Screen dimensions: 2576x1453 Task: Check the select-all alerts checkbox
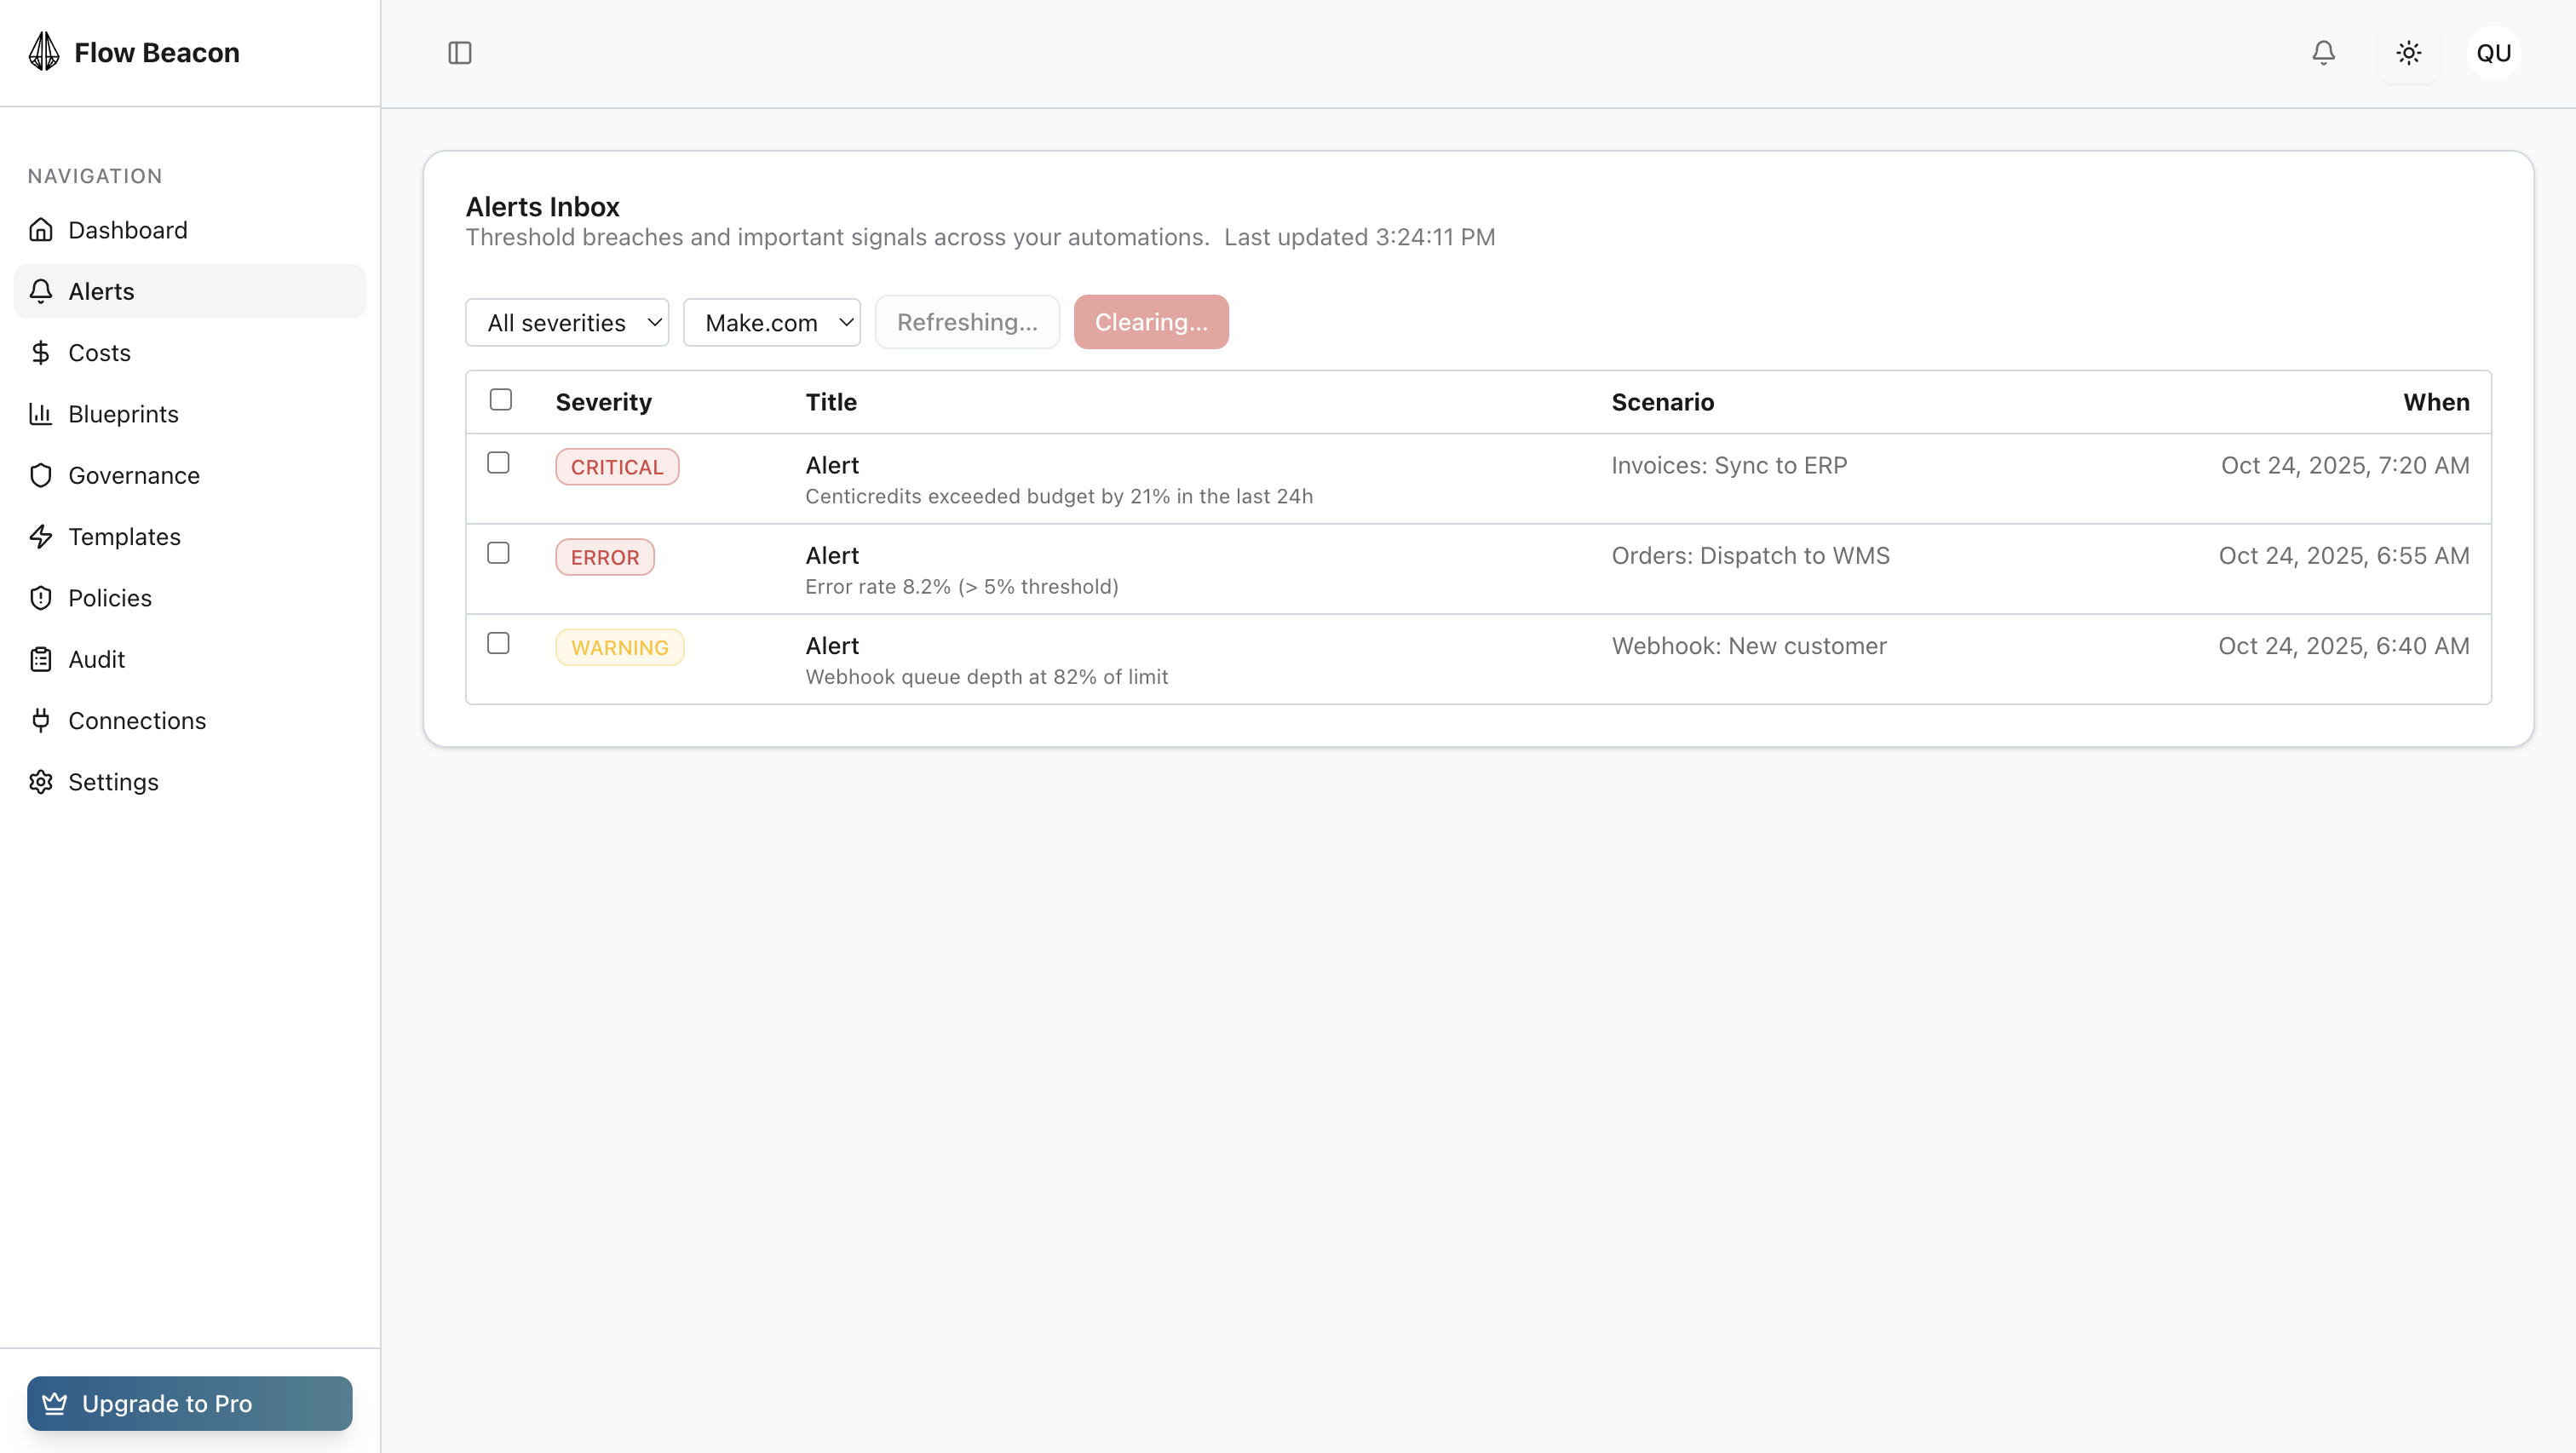[501, 399]
